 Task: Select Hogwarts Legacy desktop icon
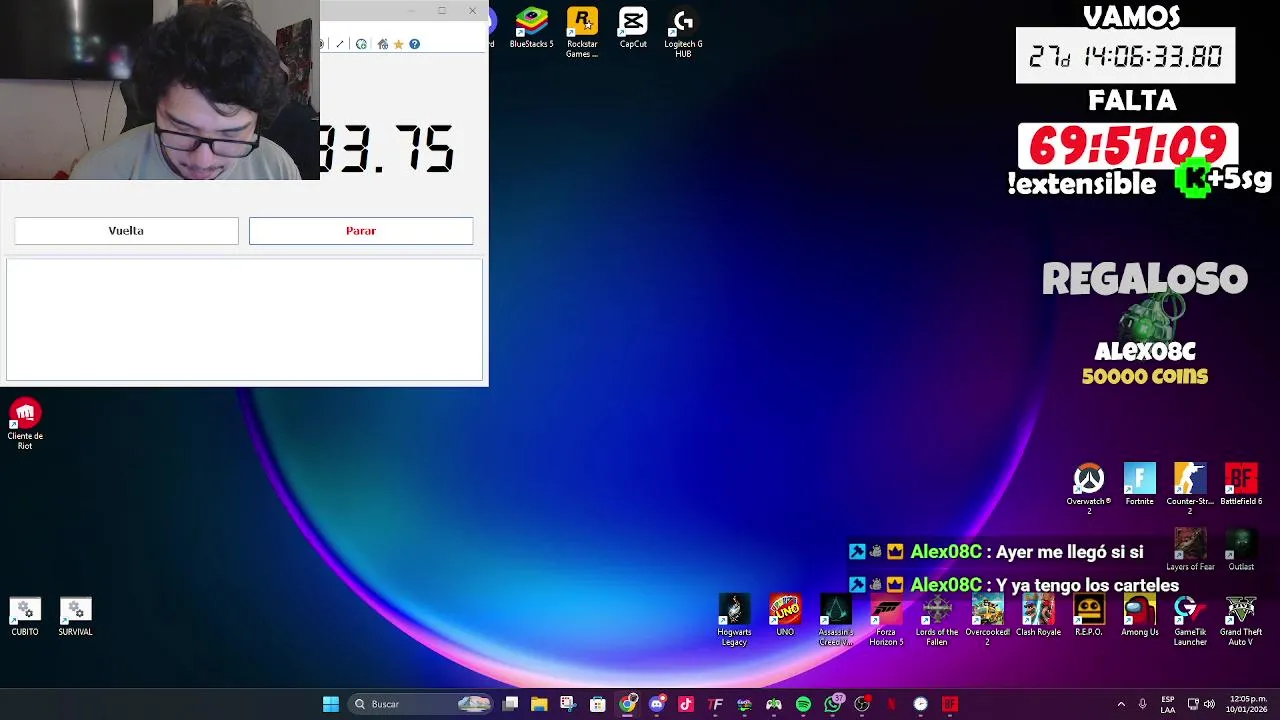734,621
